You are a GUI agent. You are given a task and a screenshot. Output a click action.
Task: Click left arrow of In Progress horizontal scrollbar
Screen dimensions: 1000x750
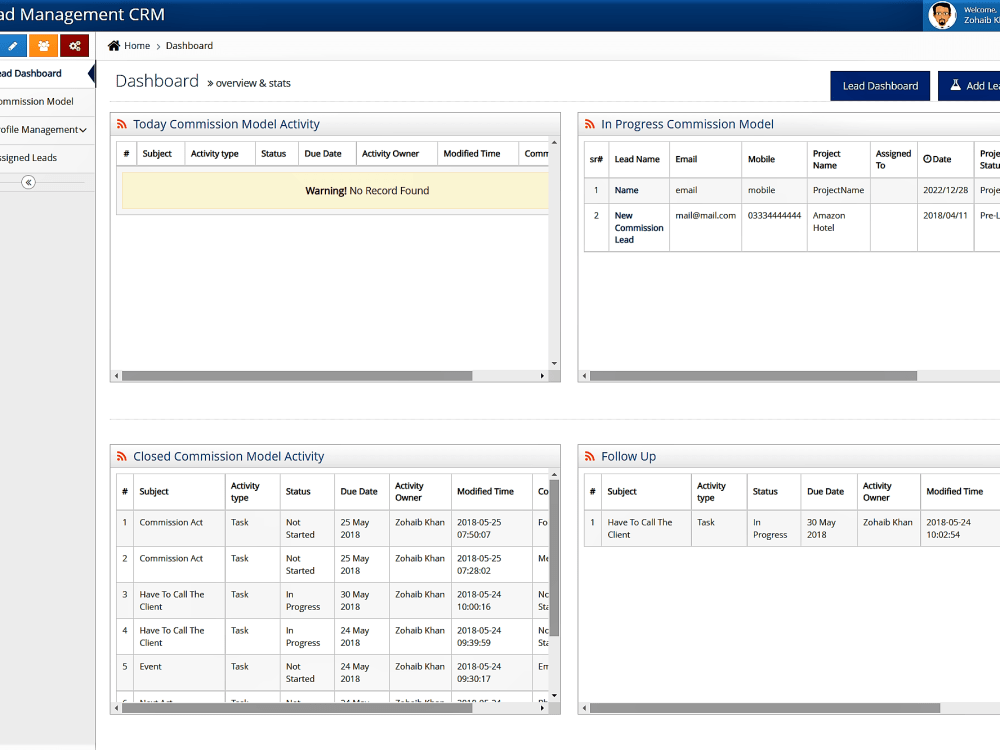[x=584, y=376]
